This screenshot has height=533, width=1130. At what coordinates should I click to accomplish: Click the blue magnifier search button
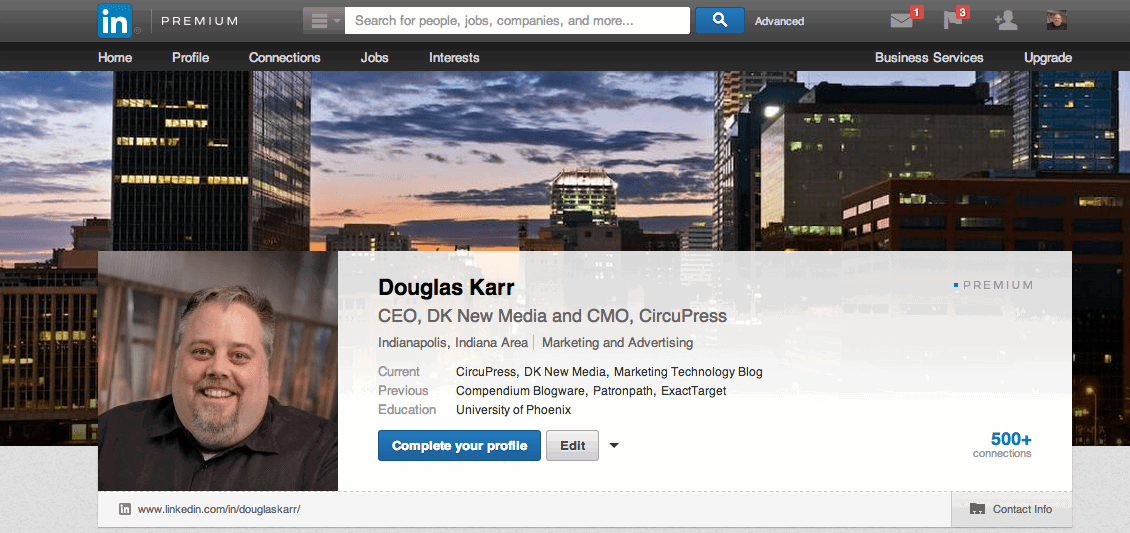click(x=719, y=21)
